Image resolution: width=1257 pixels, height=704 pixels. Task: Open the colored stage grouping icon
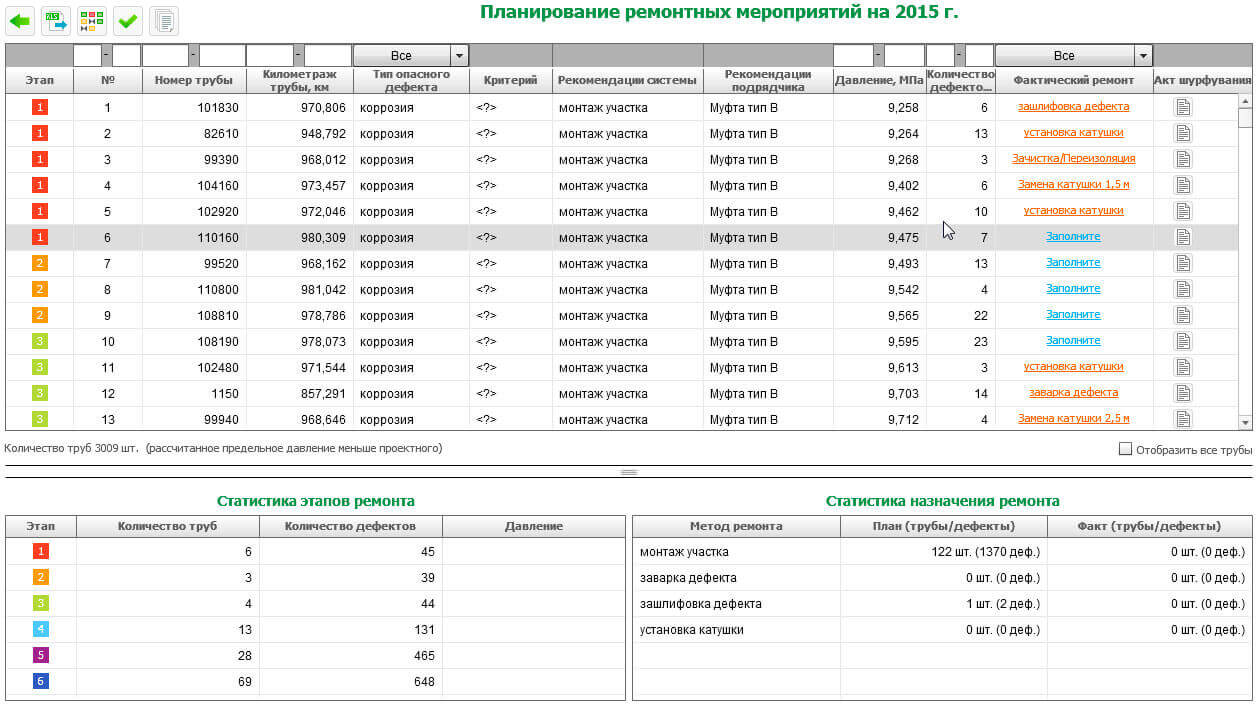click(92, 20)
